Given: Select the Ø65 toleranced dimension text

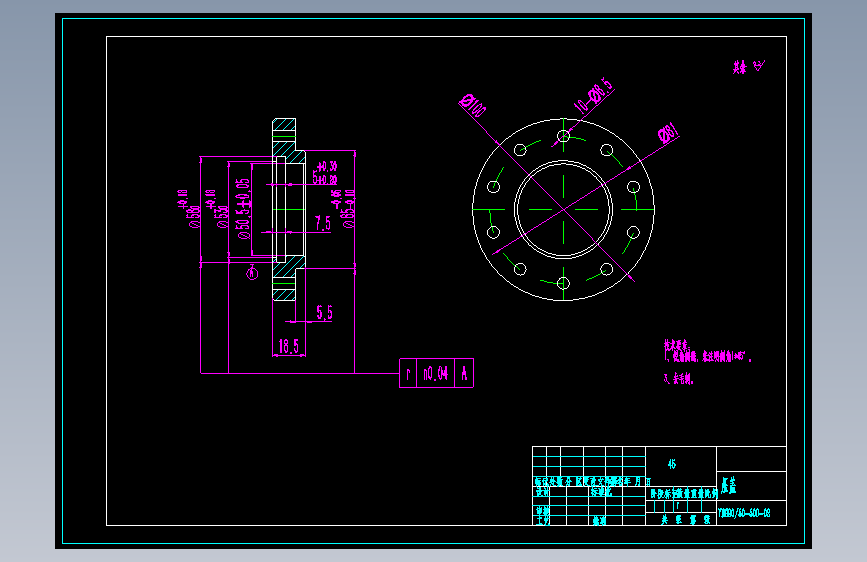Looking at the screenshot, I should pos(343,209).
